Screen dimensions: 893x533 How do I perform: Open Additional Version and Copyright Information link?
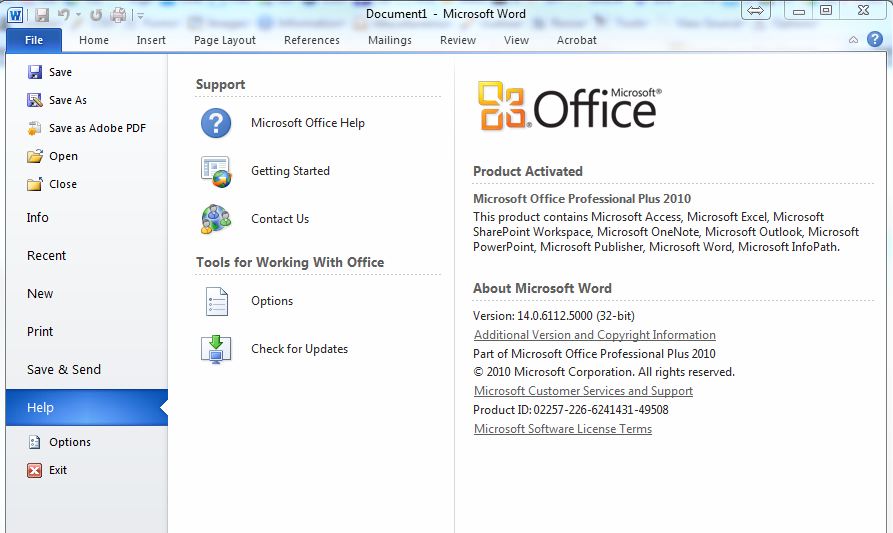click(595, 335)
